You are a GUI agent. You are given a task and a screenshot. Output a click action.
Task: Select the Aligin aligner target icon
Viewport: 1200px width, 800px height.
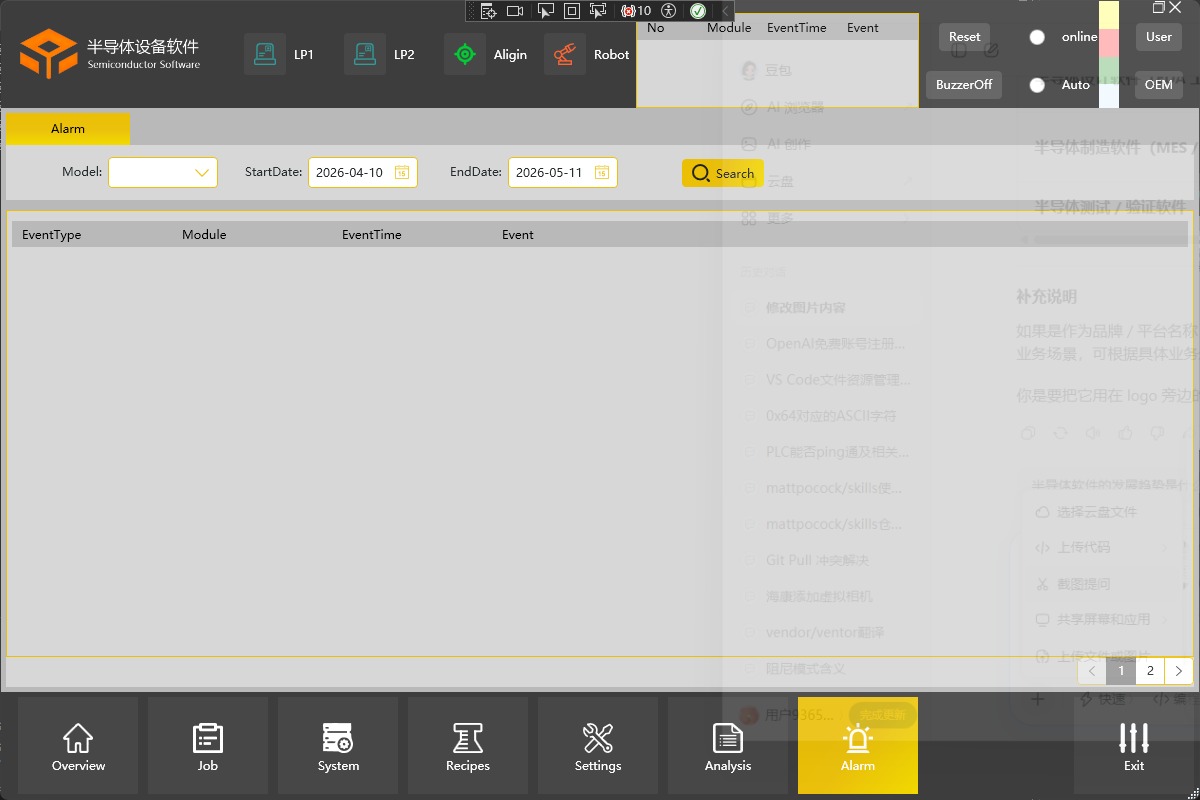(x=465, y=54)
